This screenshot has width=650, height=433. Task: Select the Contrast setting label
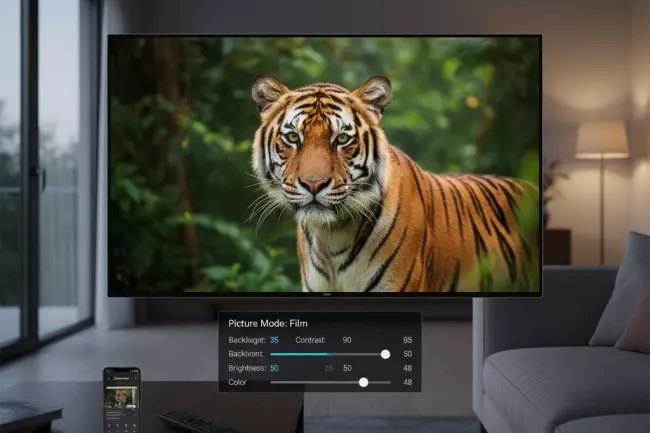310,340
